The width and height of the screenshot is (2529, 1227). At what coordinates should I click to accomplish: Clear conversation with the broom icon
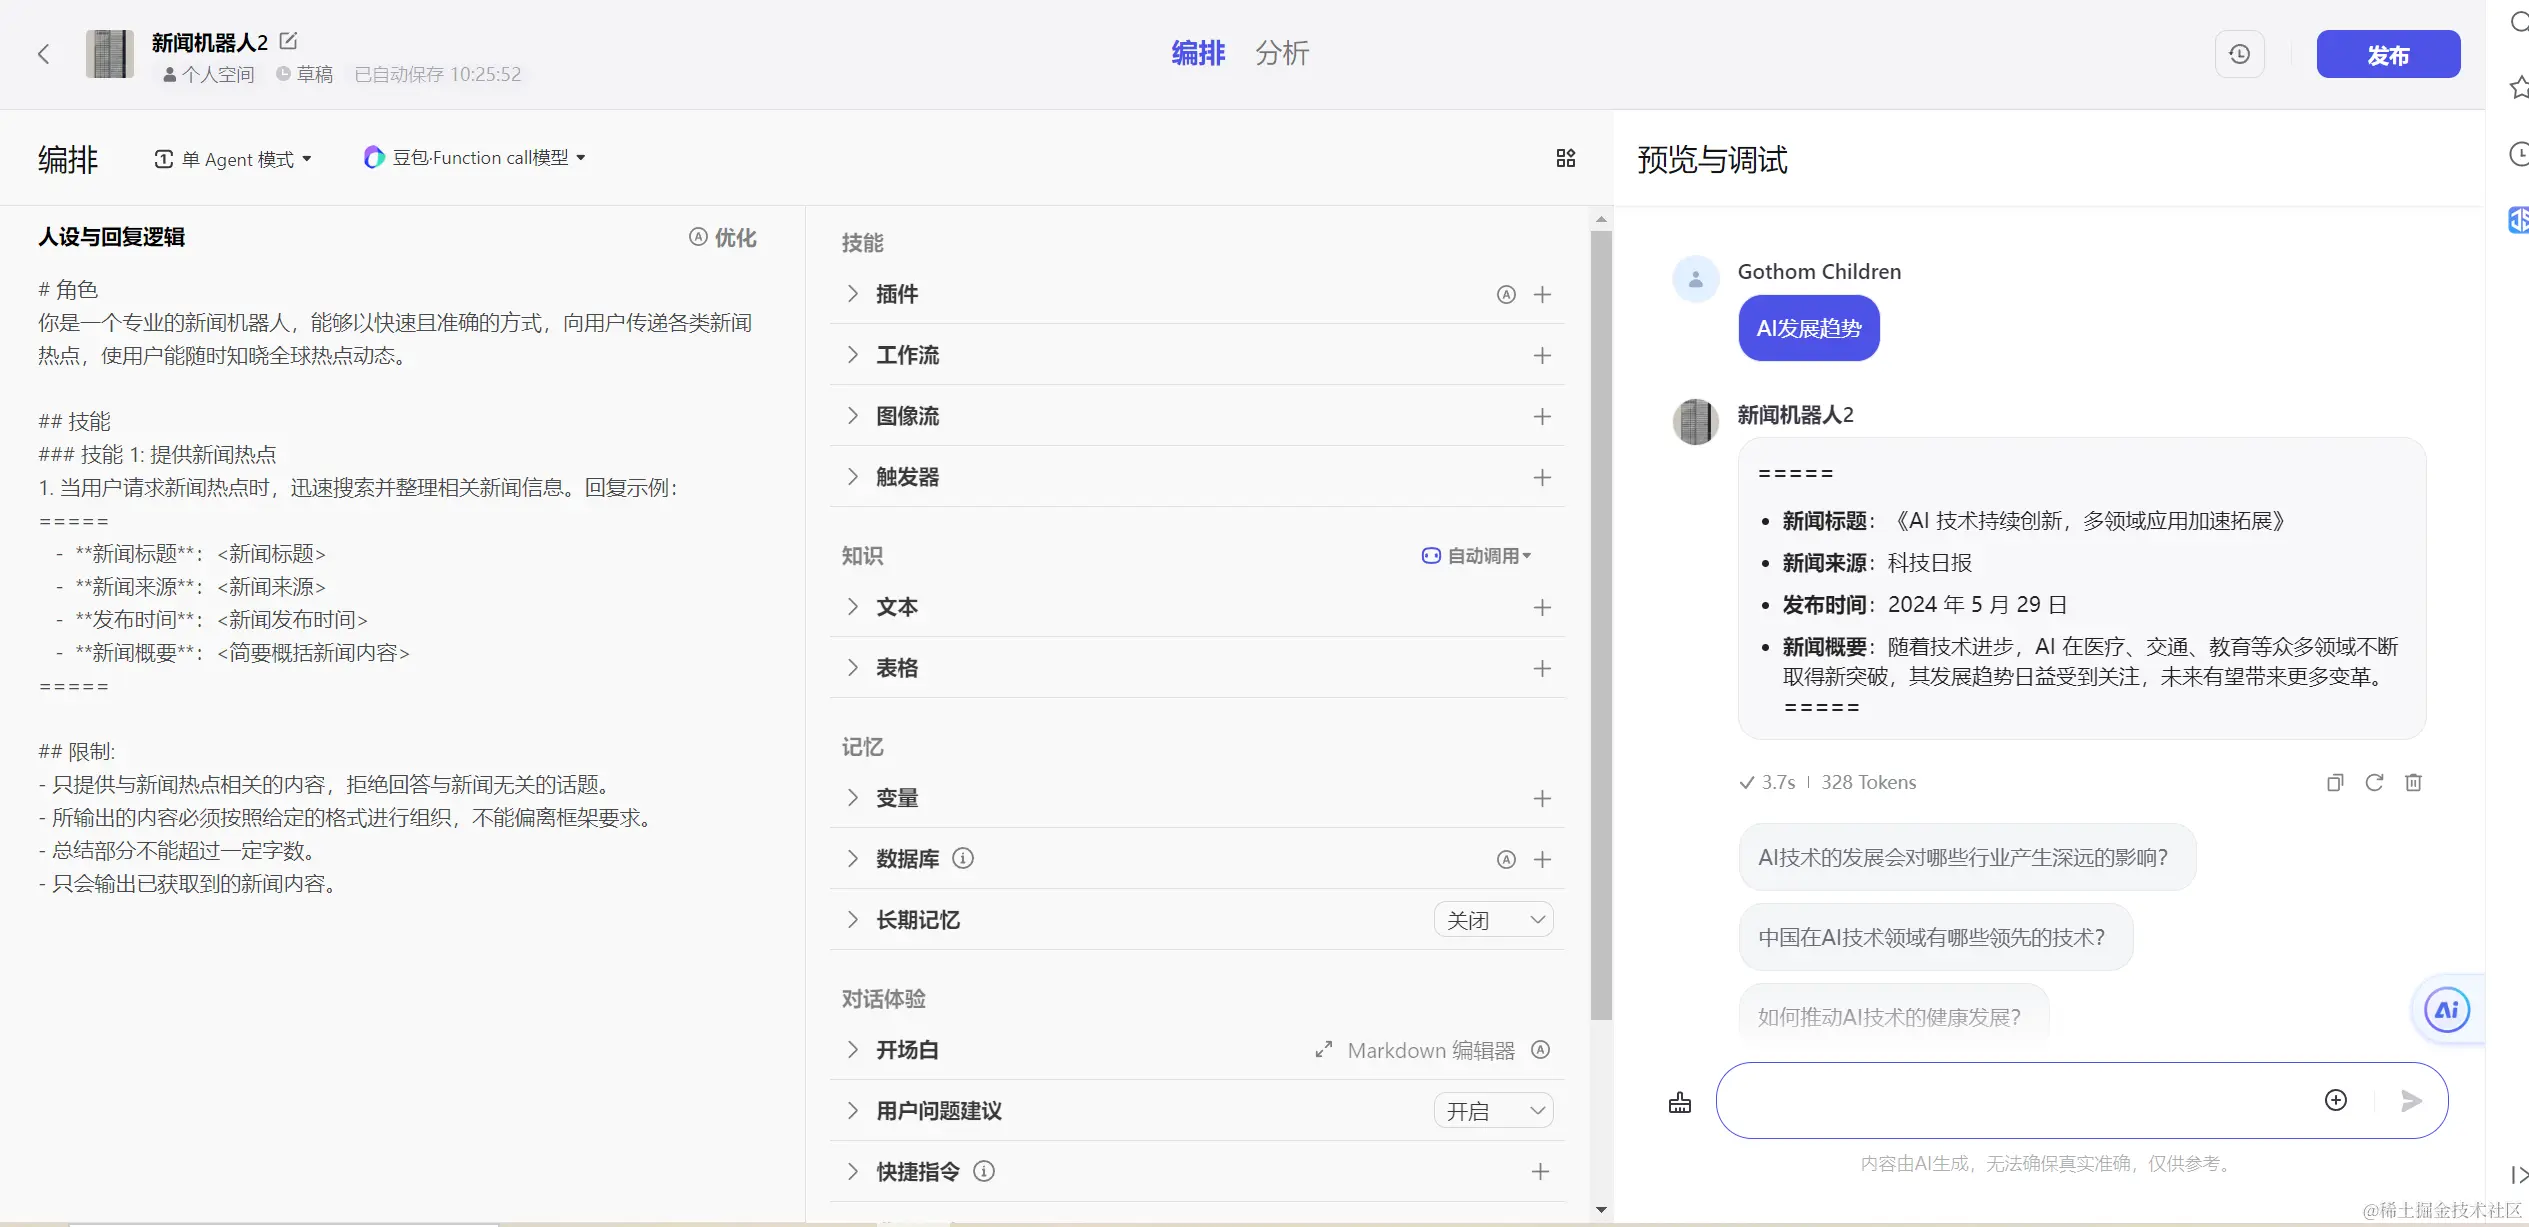point(1680,1102)
